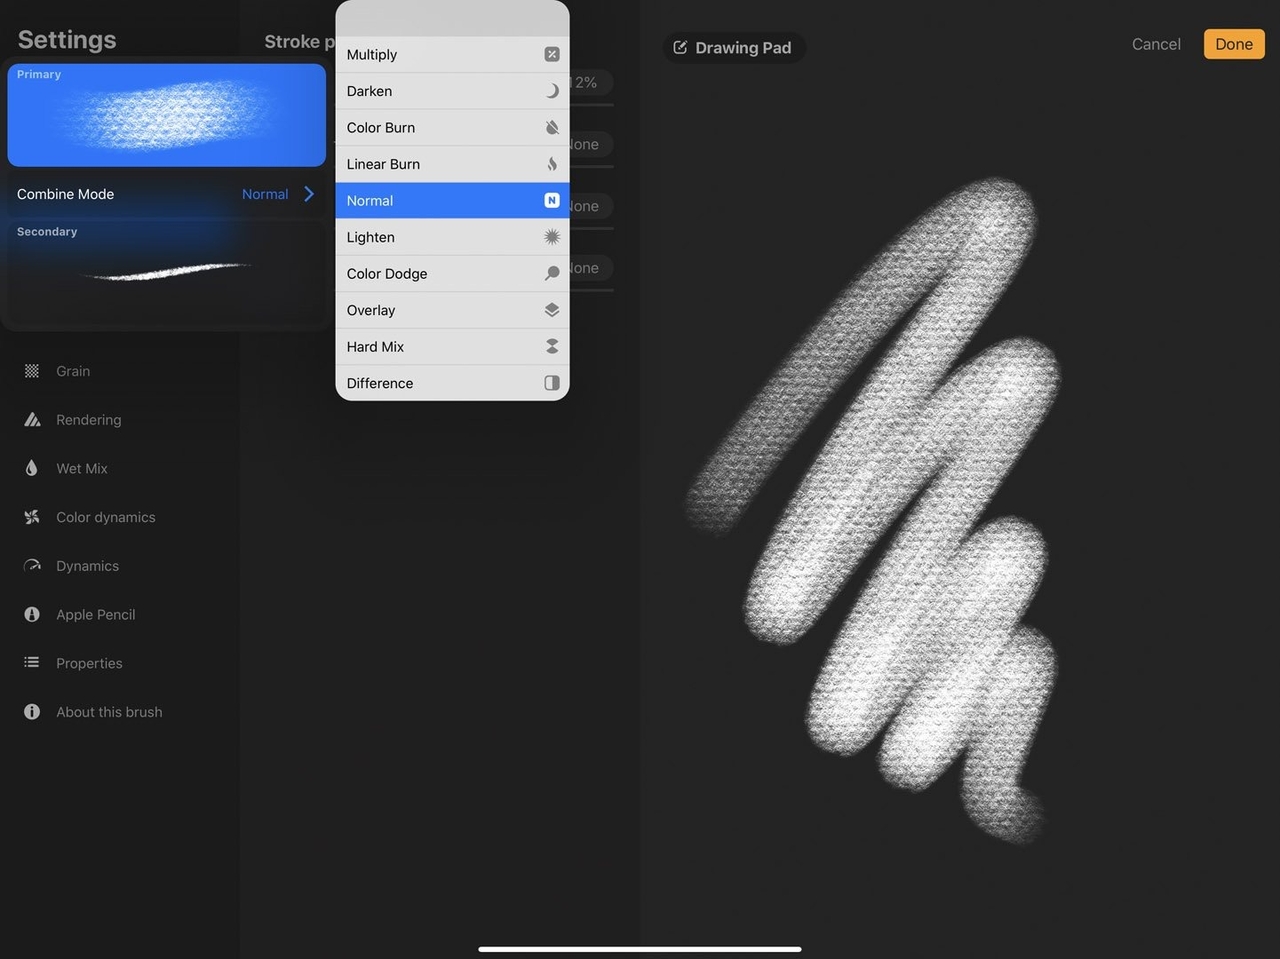The image size is (1280, 959).
Task: Select Multiply blend mode
Action: pos(452,55)
